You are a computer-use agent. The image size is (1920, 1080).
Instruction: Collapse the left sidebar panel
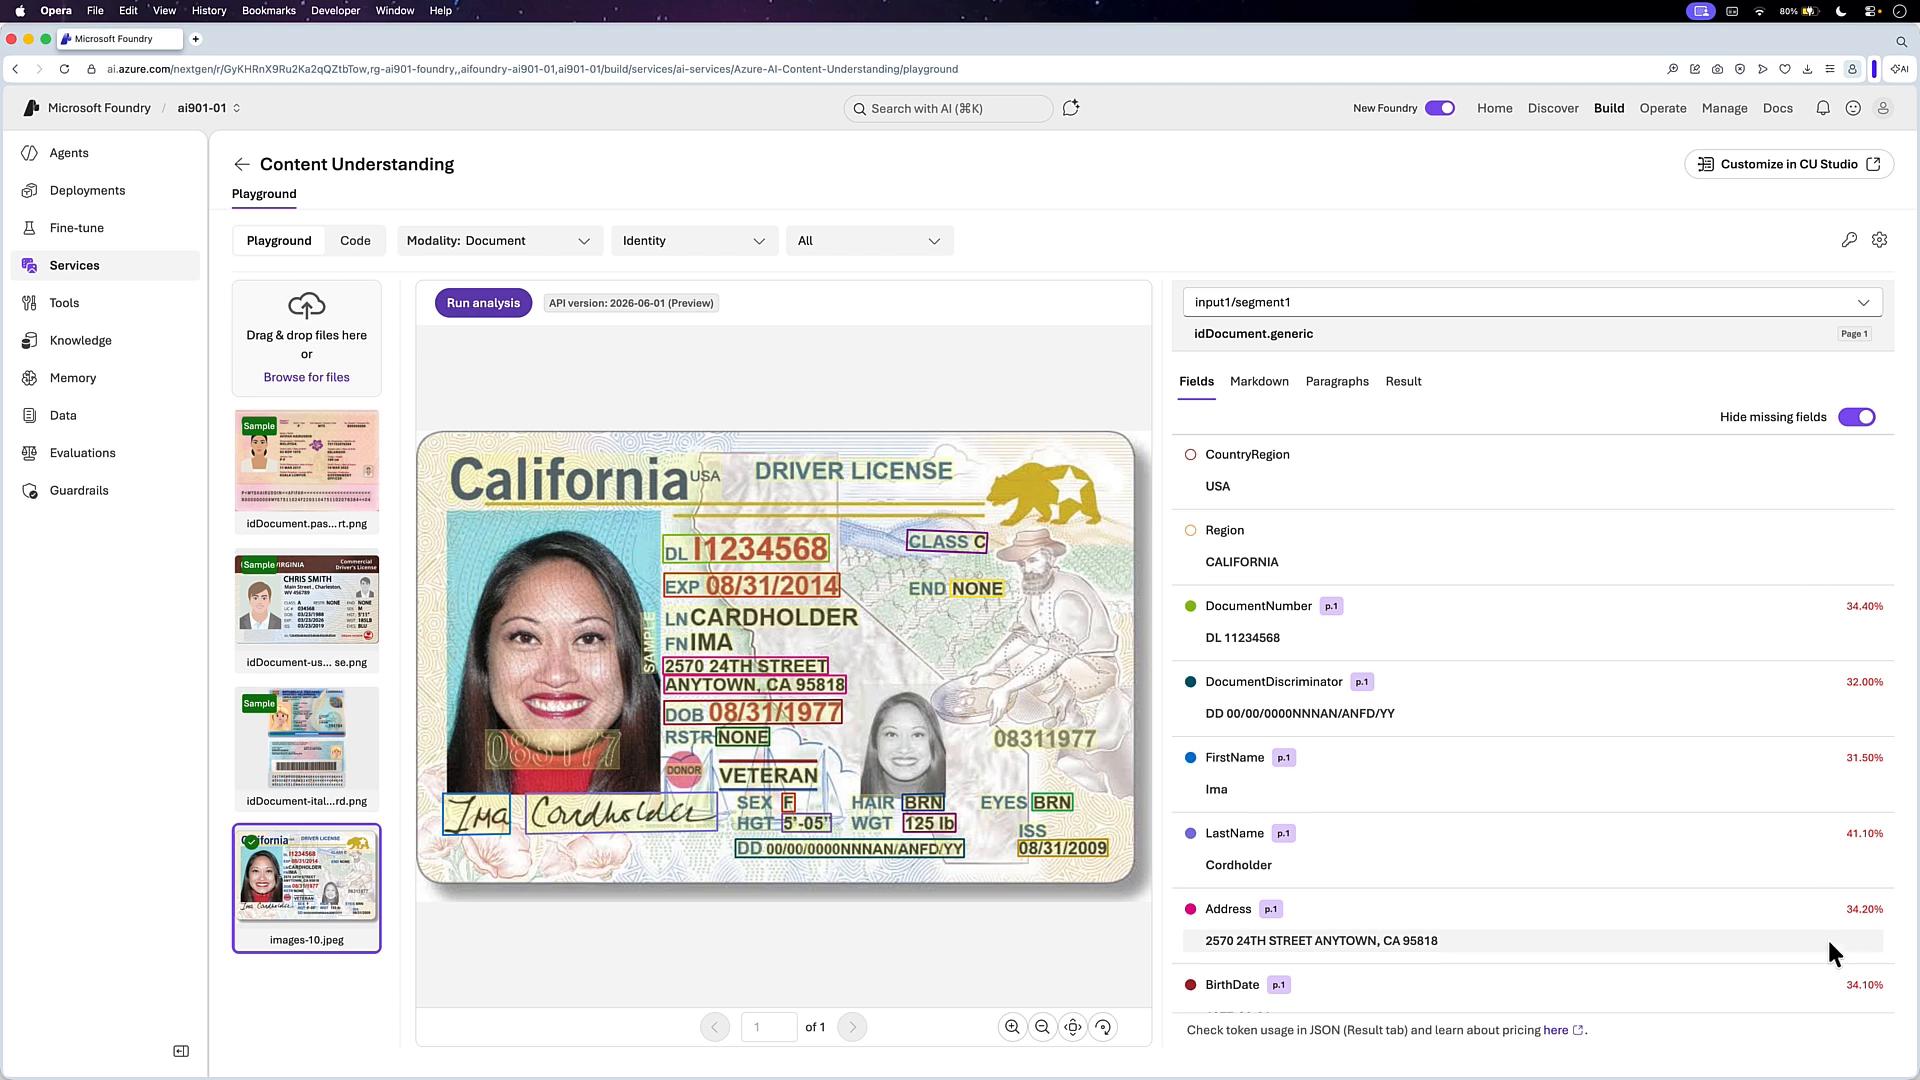[181, 1051]
